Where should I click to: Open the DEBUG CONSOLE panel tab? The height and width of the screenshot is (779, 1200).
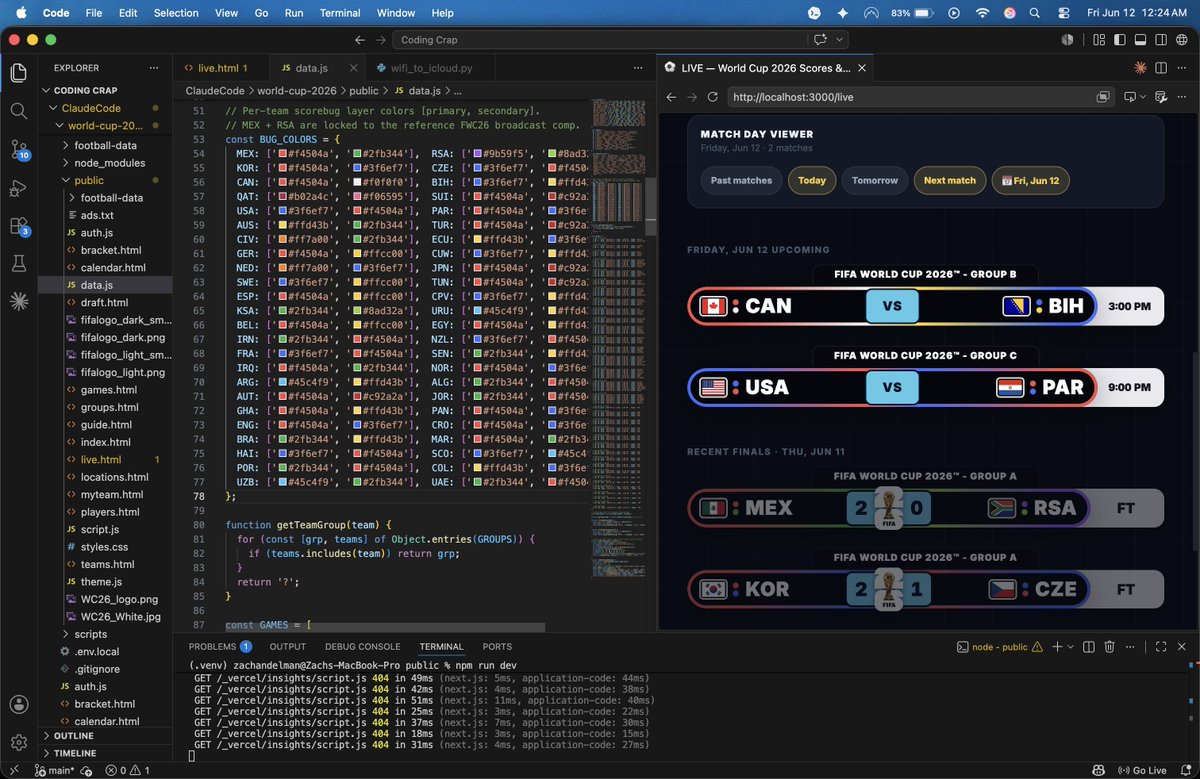tap(362, 647)
